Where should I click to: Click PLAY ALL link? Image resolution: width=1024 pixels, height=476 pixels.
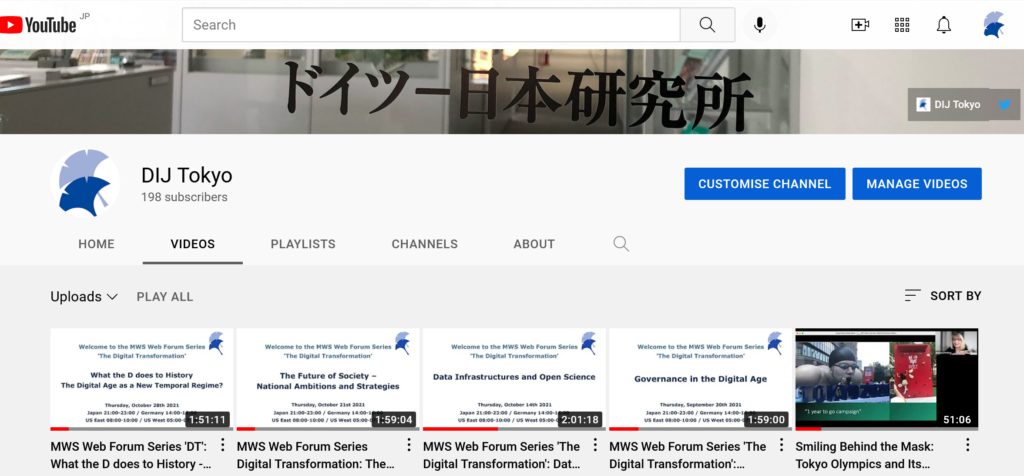click(165, 296)
